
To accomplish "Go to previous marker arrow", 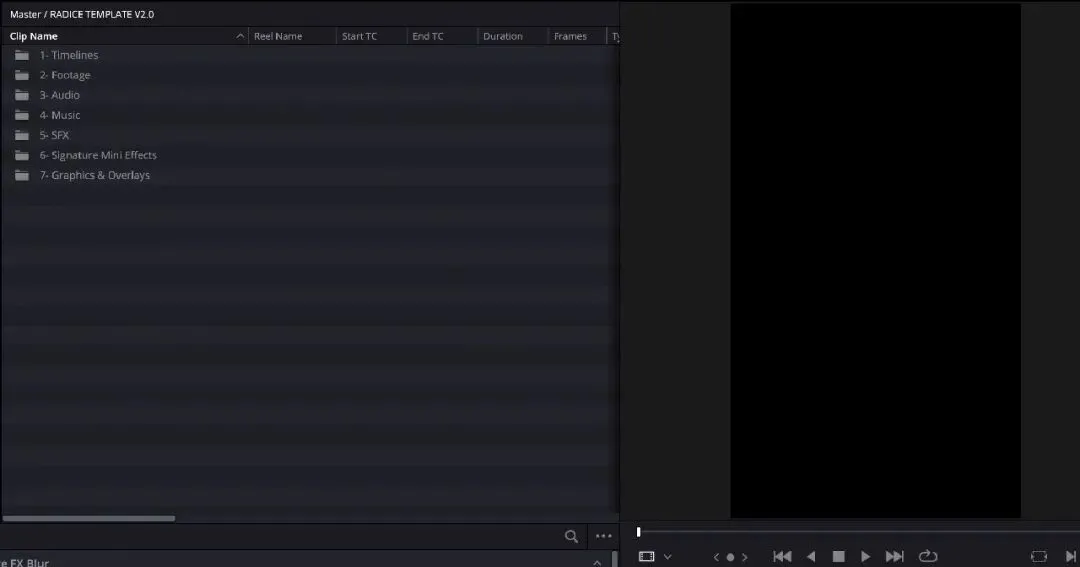I will tap(716, 557).
